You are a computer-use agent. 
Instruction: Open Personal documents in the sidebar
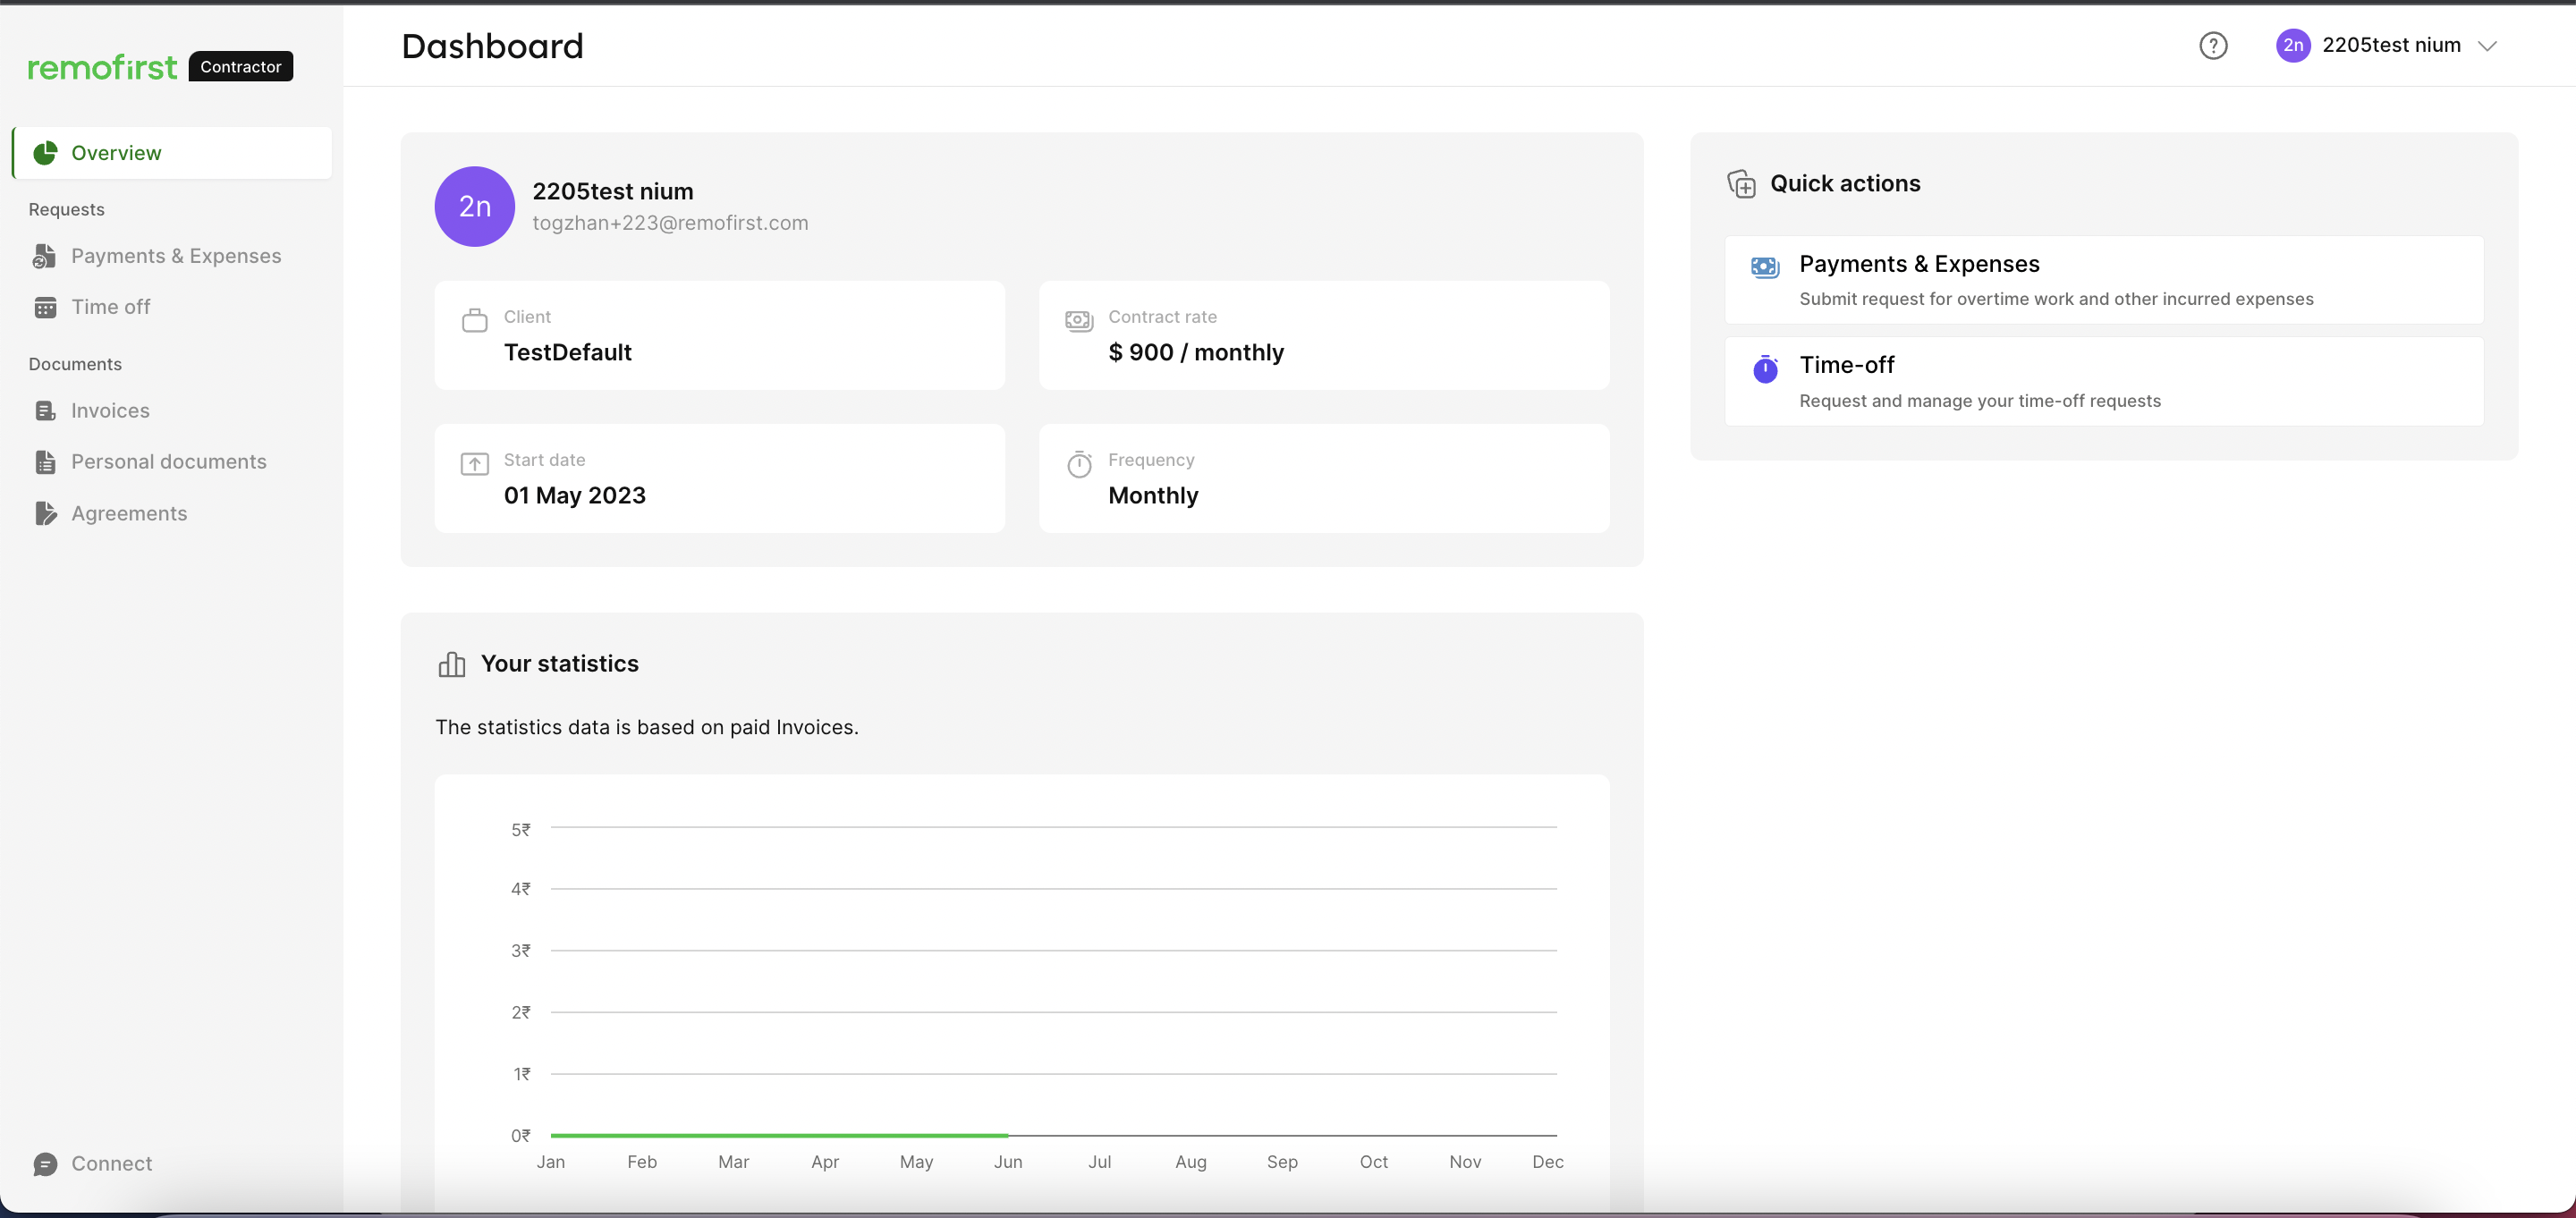[x=172, y=461]
